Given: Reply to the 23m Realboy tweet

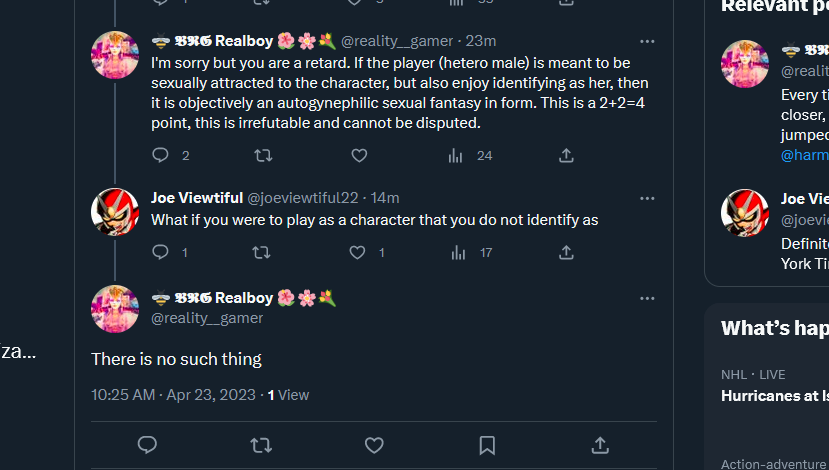Looking at the screenshot, I should [x=160, y=155].
